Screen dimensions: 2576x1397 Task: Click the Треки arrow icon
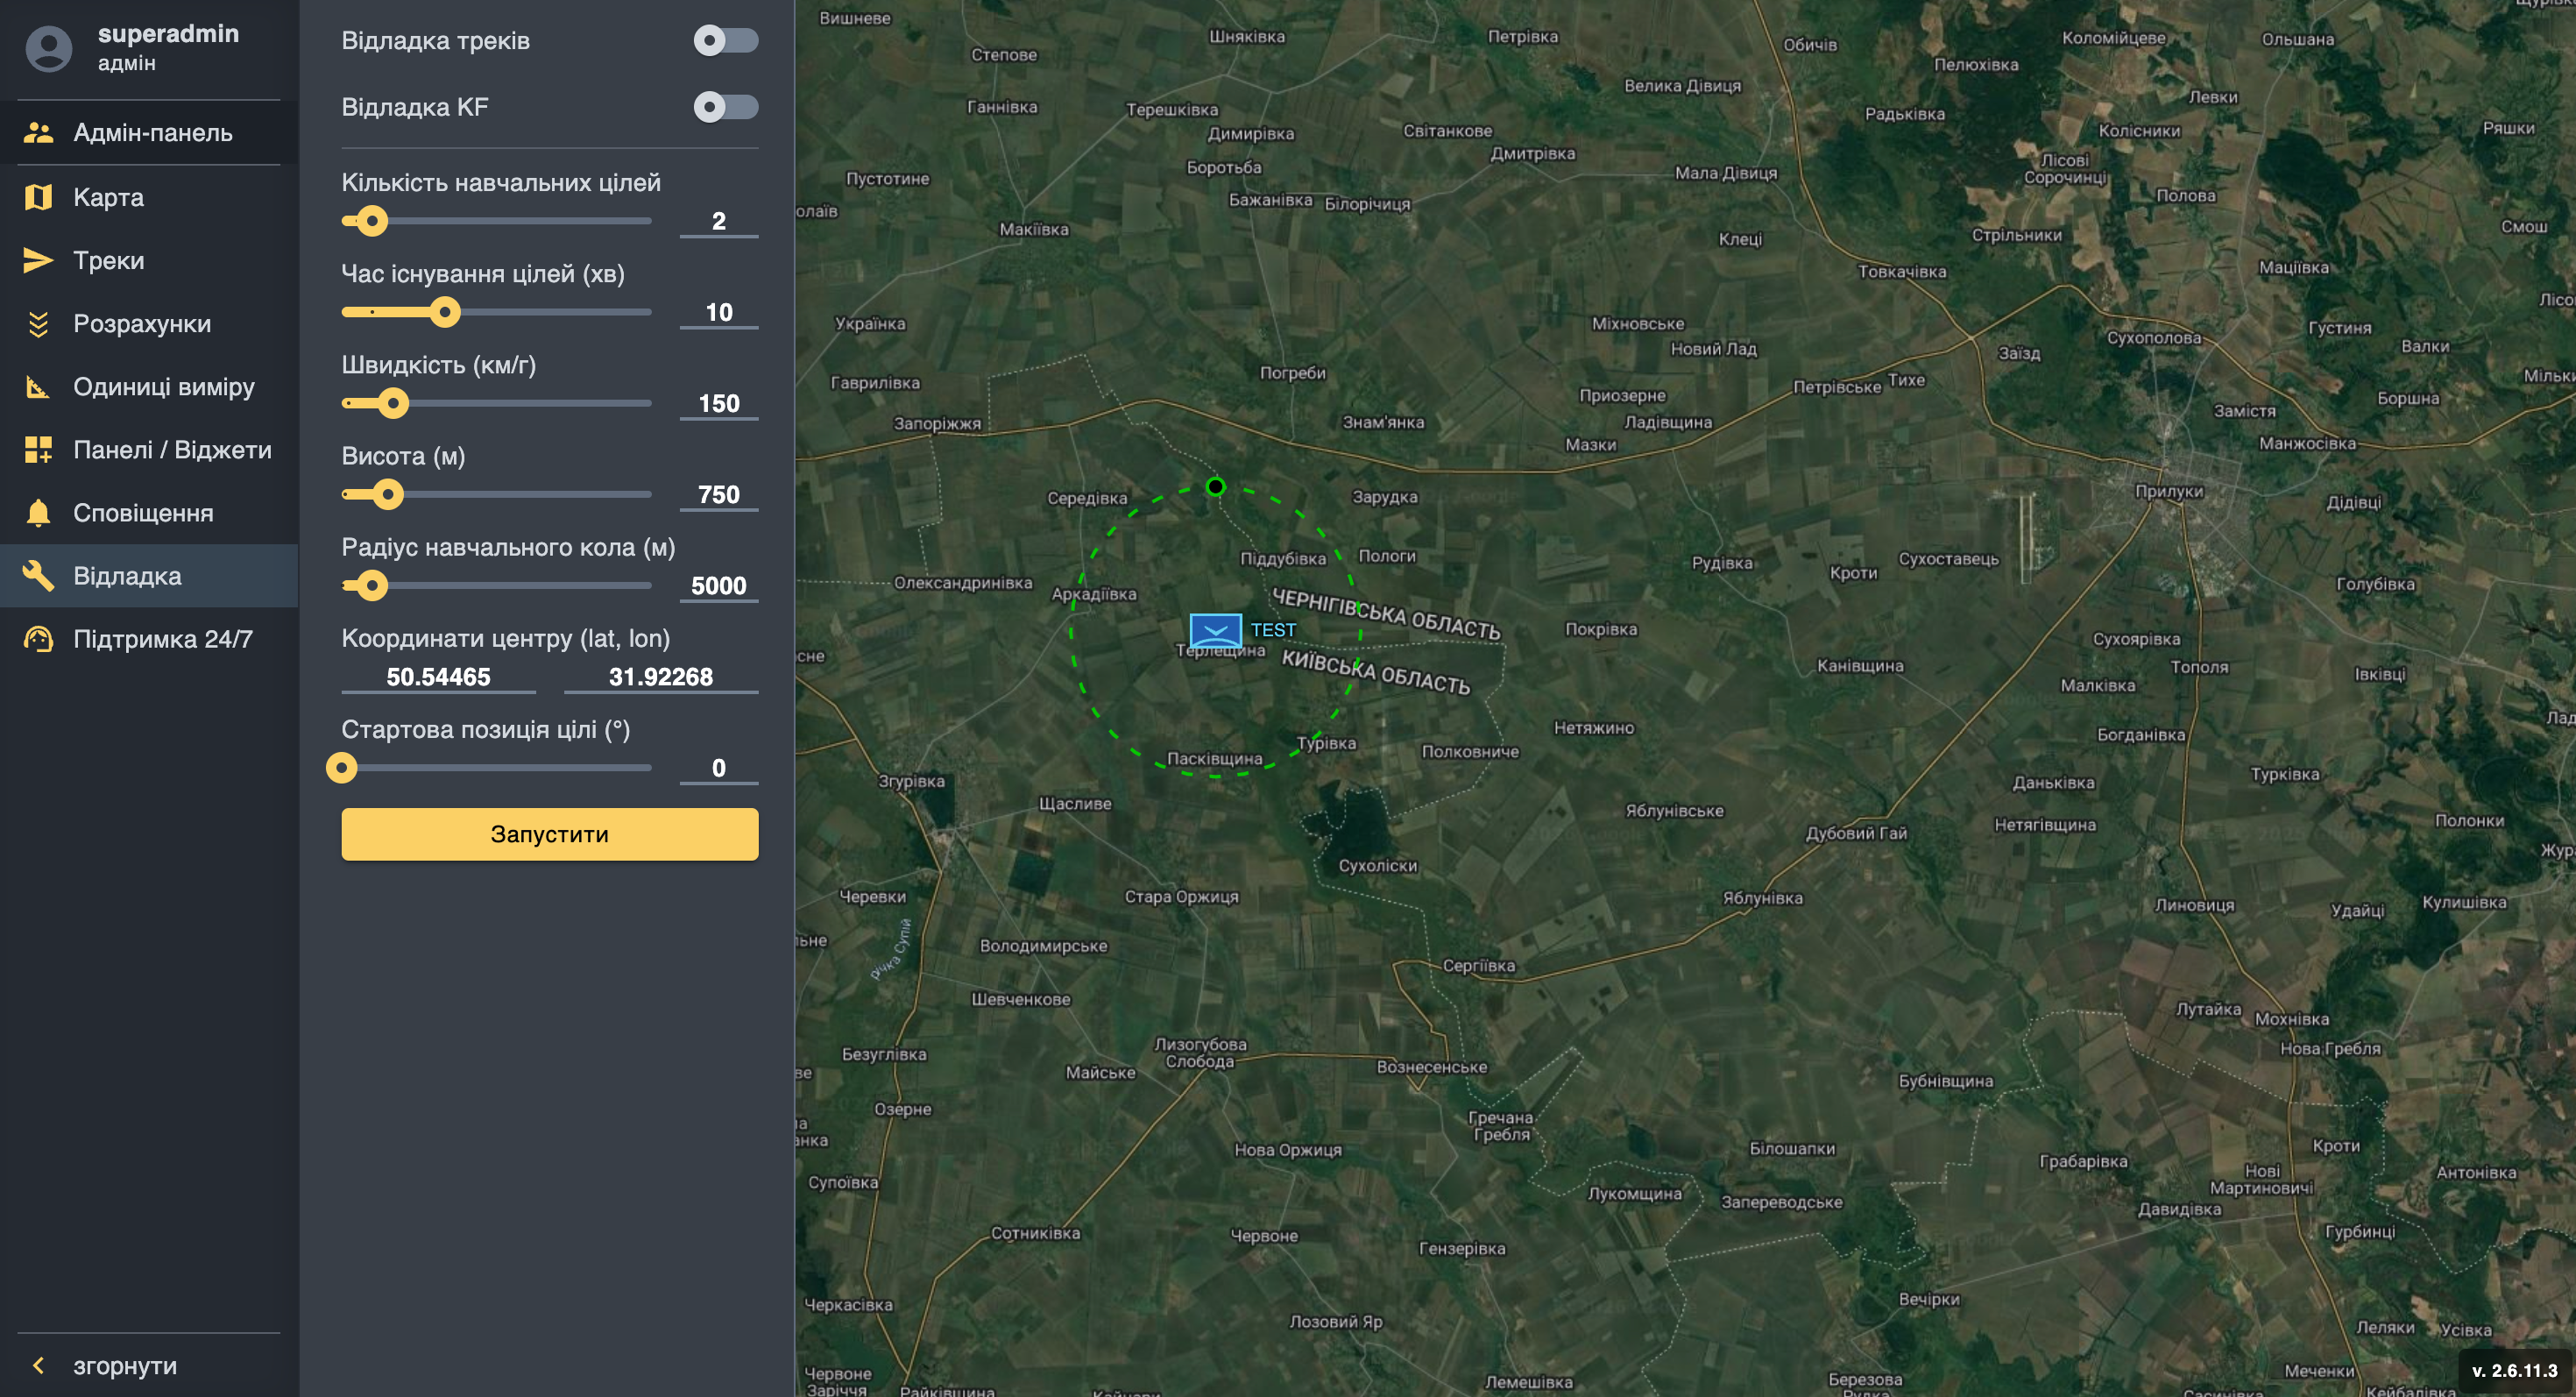click(x=38, y=261)
